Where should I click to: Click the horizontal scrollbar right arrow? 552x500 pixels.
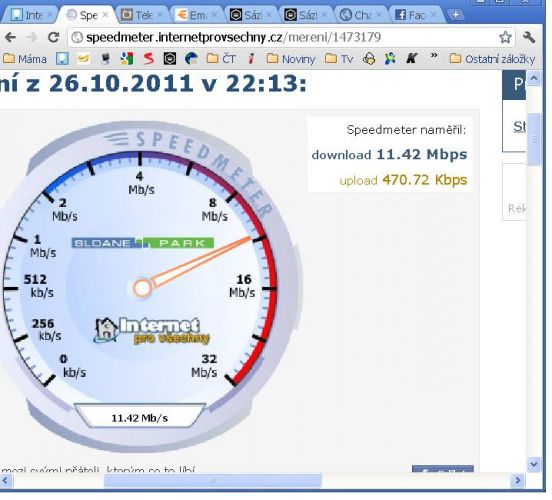click(x=518, y=480)
